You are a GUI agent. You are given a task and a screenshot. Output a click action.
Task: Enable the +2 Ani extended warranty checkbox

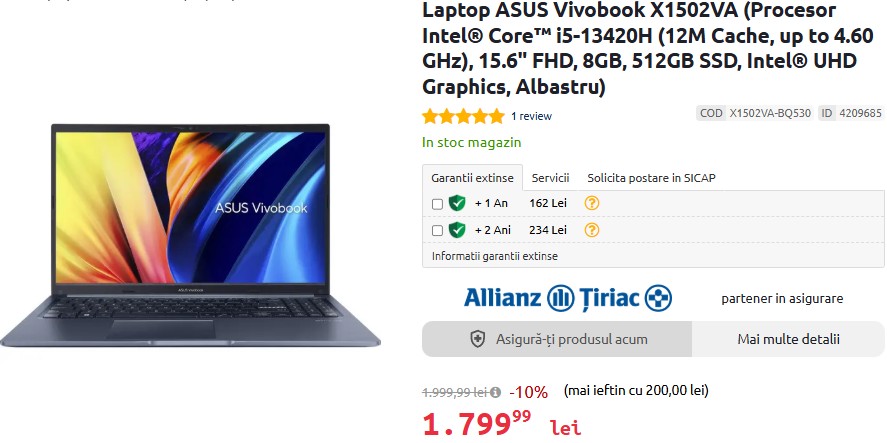(x=437, y=231)
